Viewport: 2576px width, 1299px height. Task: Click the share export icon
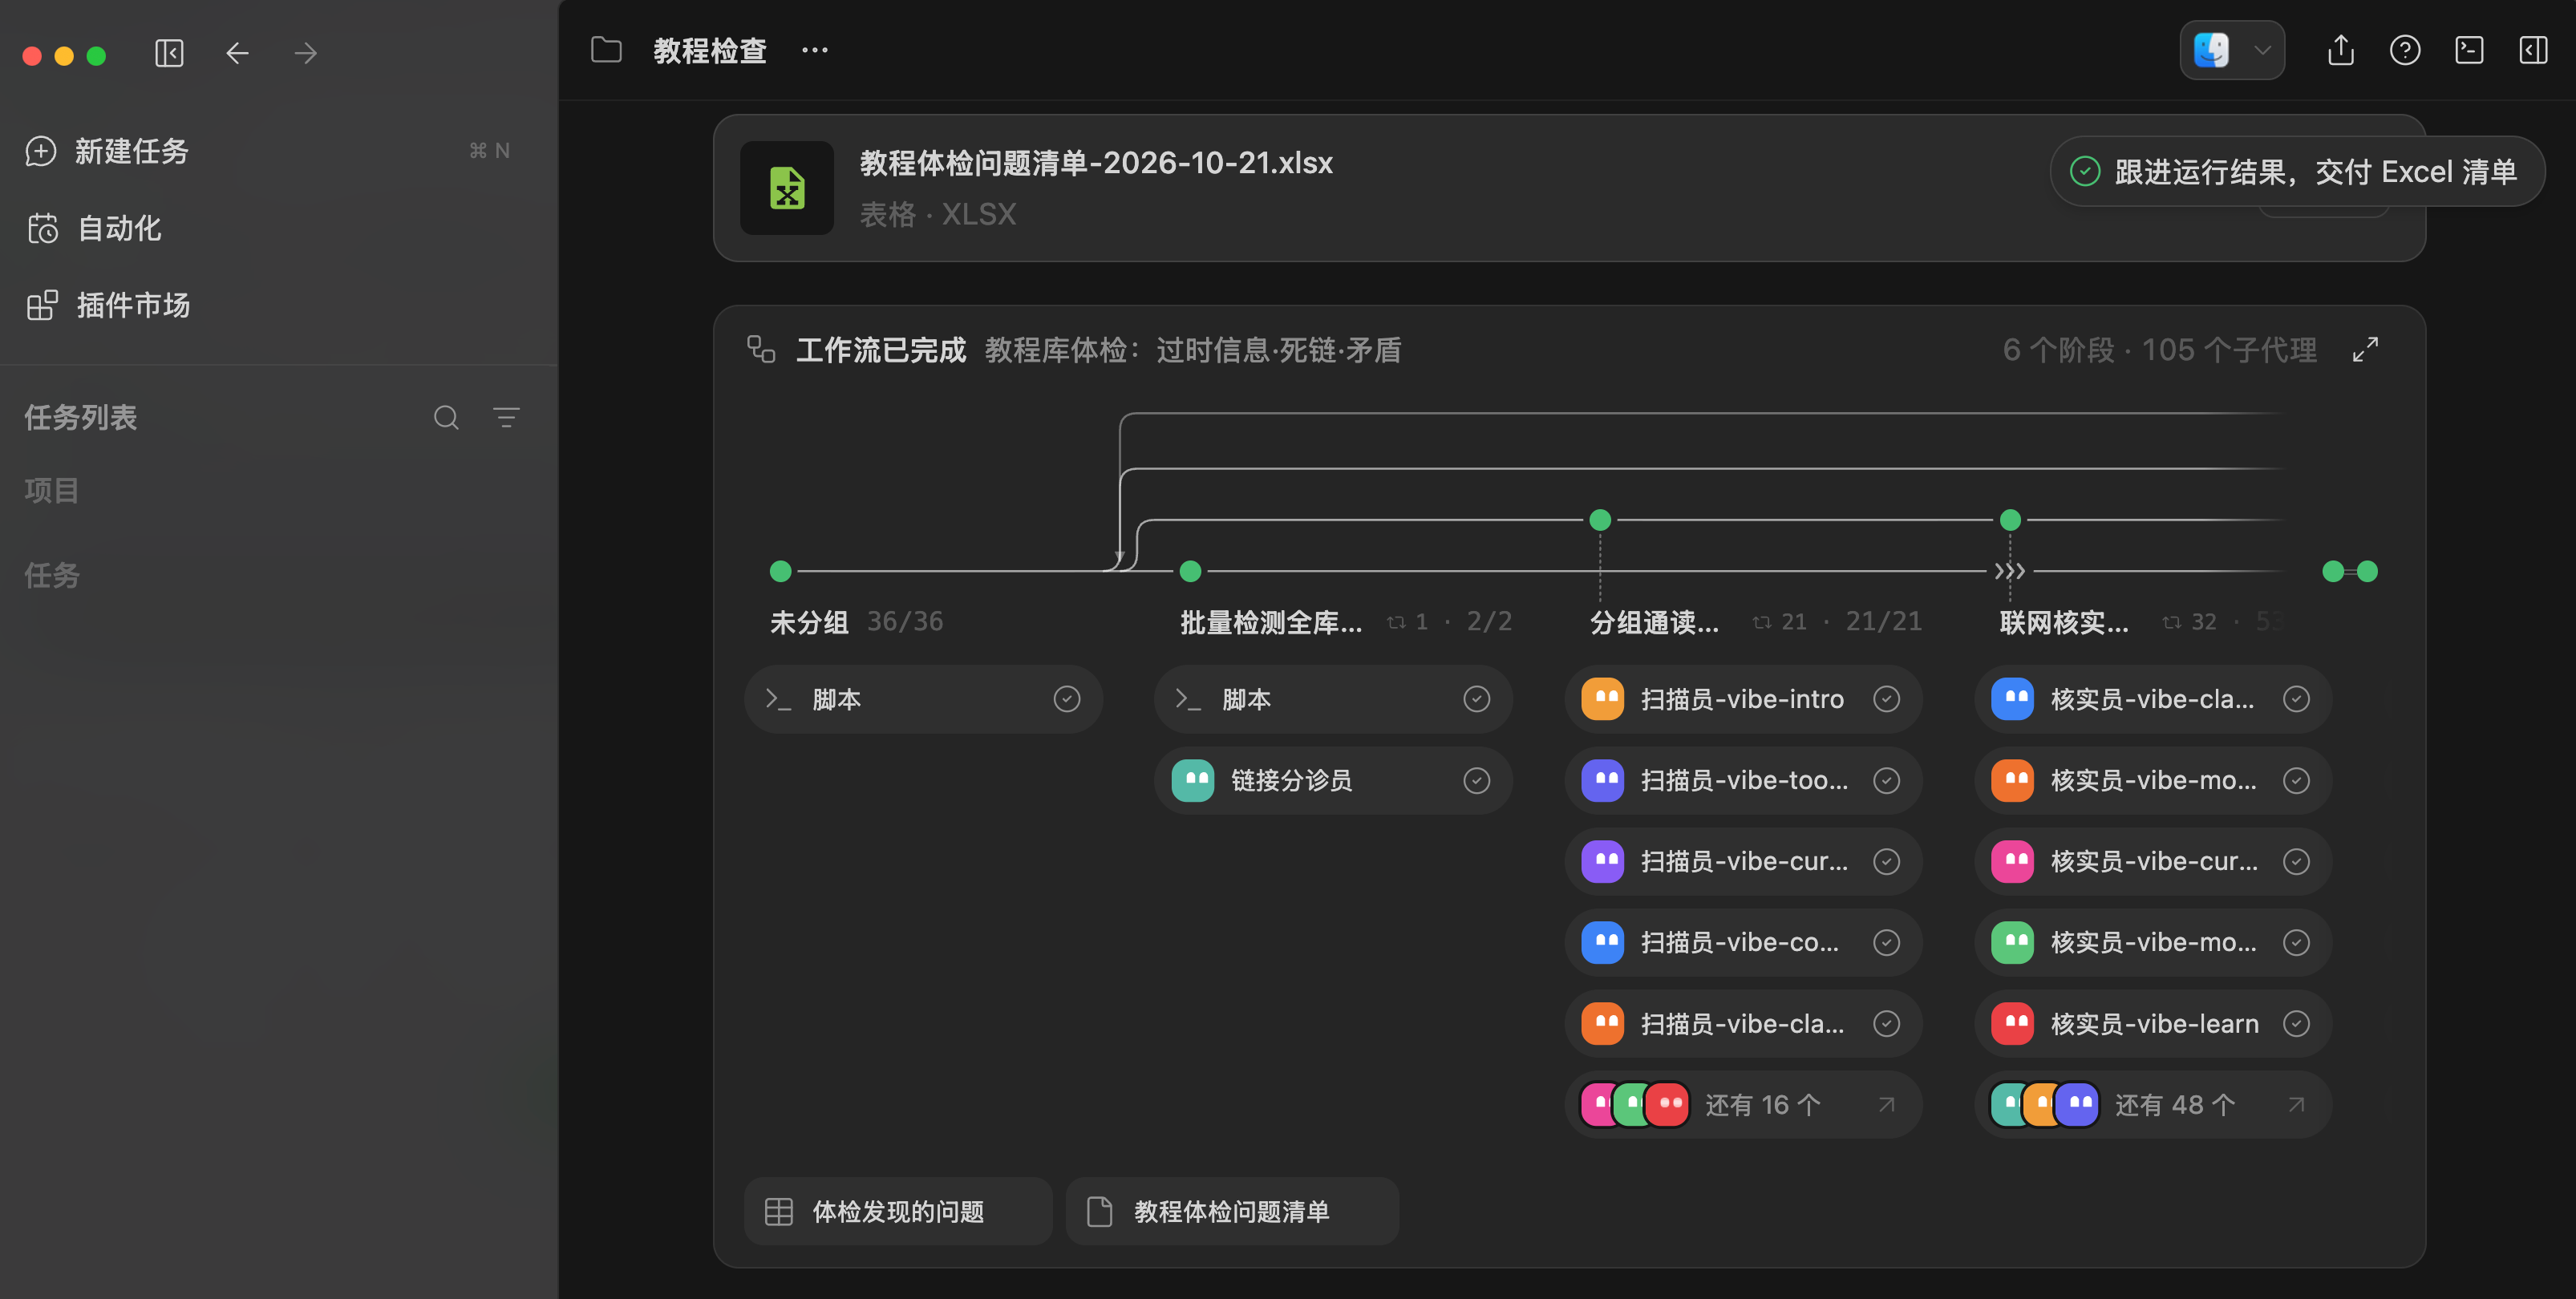click(x=2341, y=50)
